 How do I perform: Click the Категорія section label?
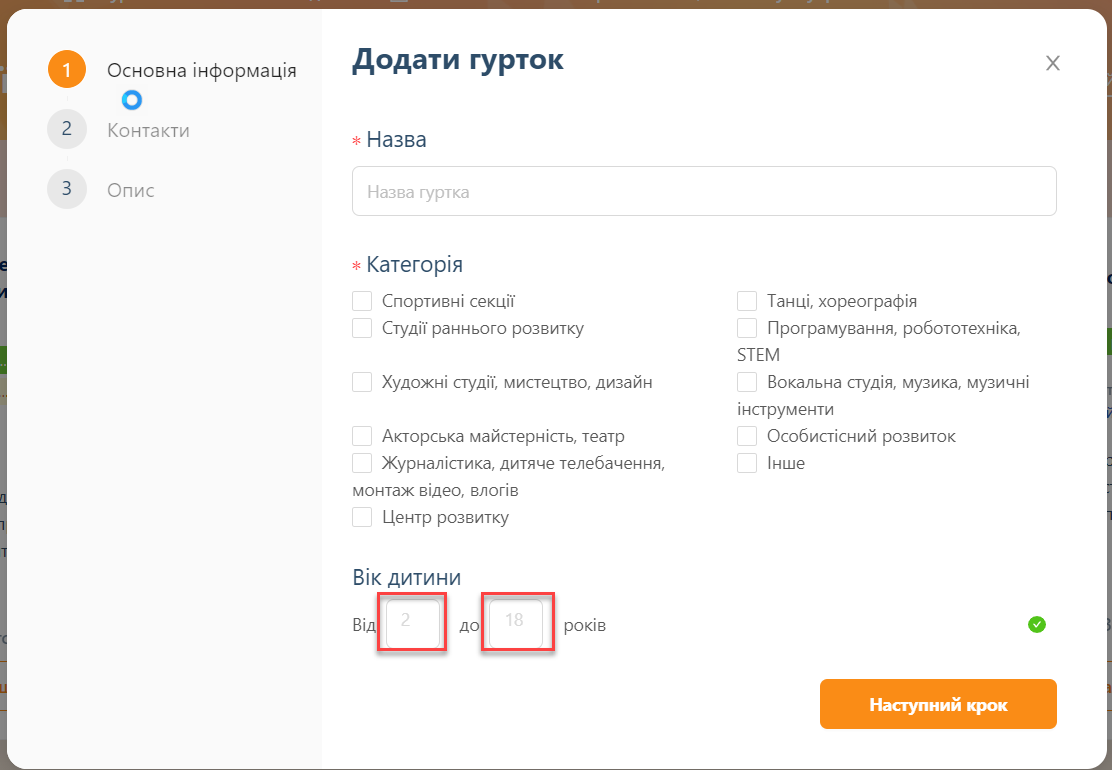414,264
